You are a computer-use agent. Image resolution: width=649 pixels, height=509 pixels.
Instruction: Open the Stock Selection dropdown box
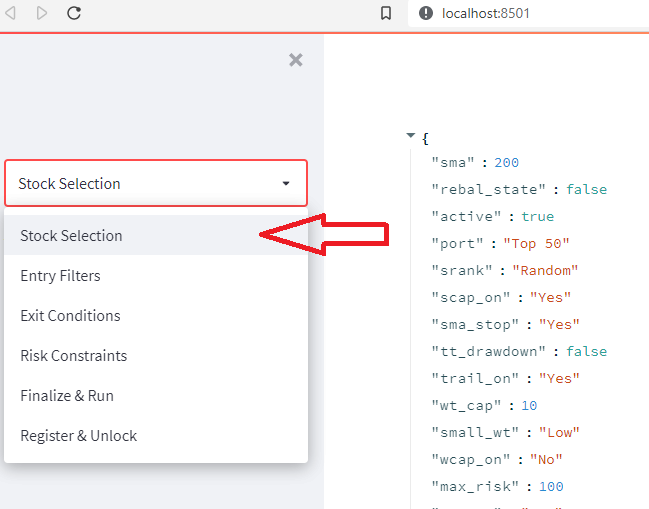point(156,183)
